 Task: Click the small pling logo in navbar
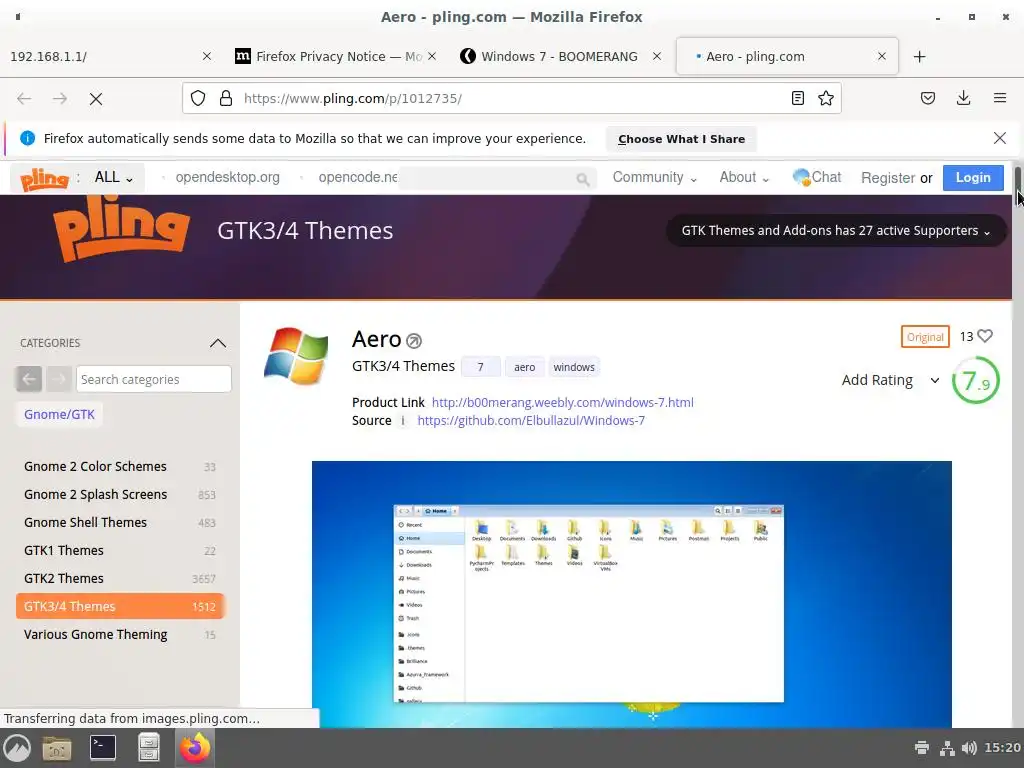click(44, 178)
